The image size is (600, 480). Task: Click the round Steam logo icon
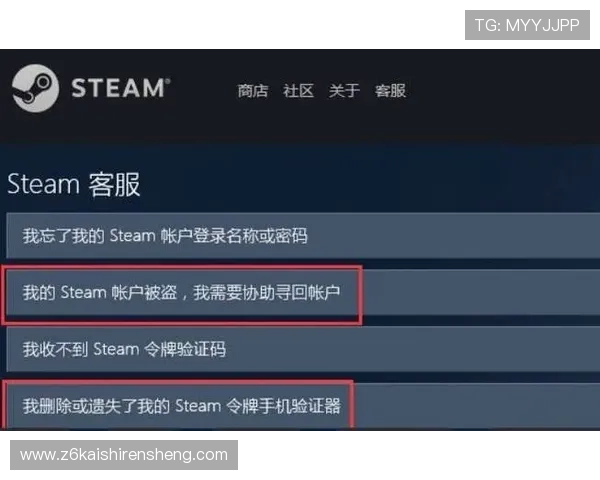[35, 88]
